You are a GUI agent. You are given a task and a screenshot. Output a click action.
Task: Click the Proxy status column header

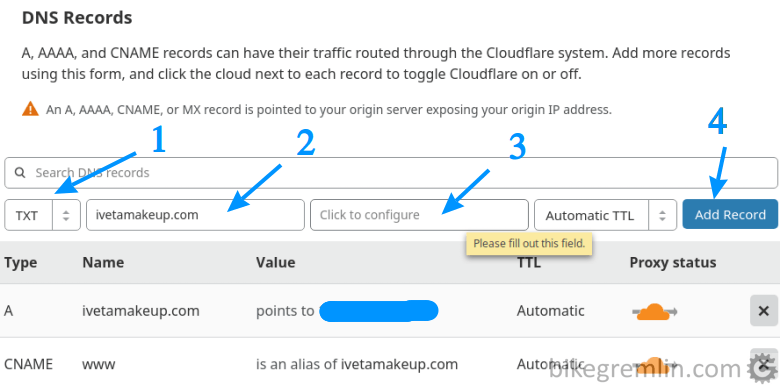pyautogui.click(x=673, y=262)
